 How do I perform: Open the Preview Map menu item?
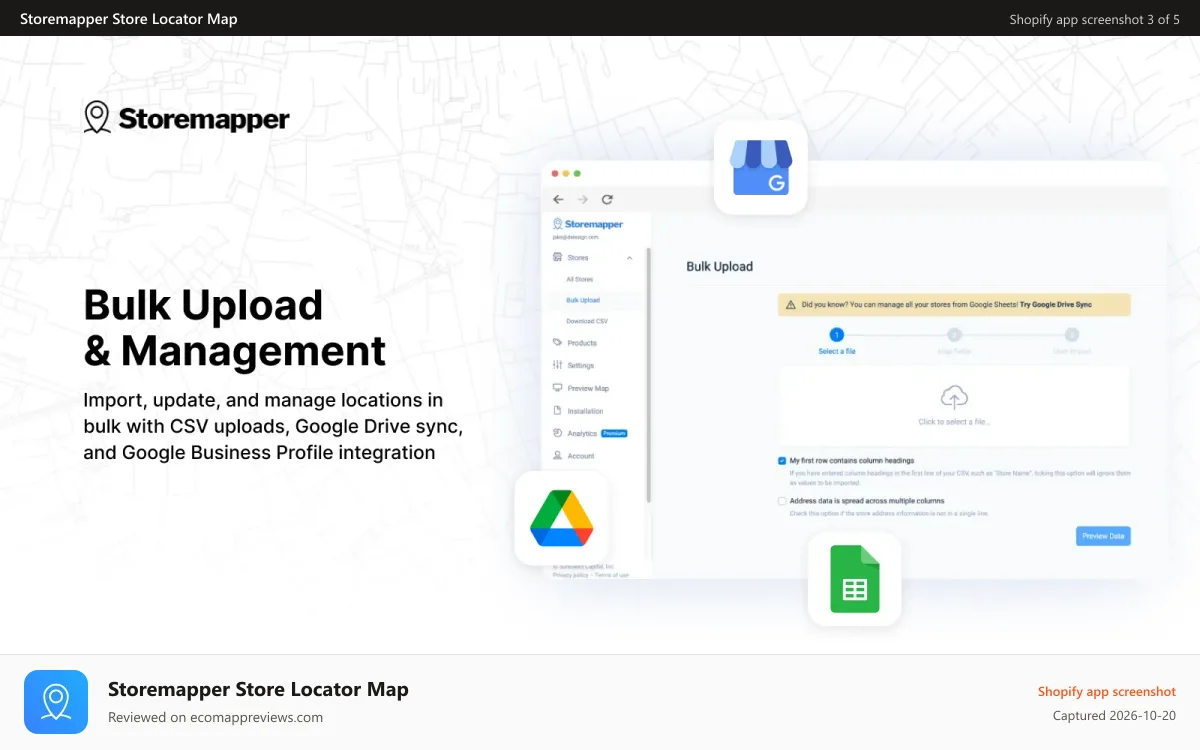pos(588,388)
